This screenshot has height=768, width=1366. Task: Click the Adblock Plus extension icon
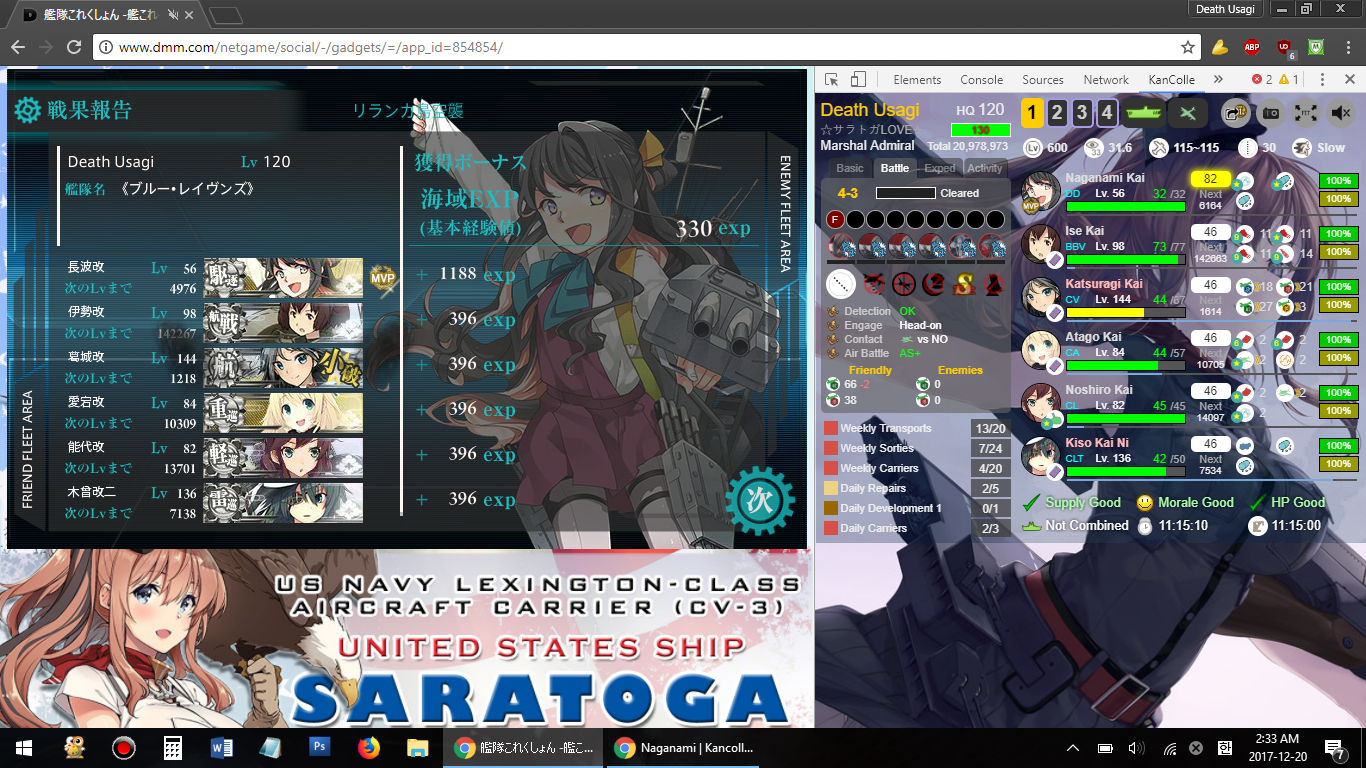pos(1252,47)
